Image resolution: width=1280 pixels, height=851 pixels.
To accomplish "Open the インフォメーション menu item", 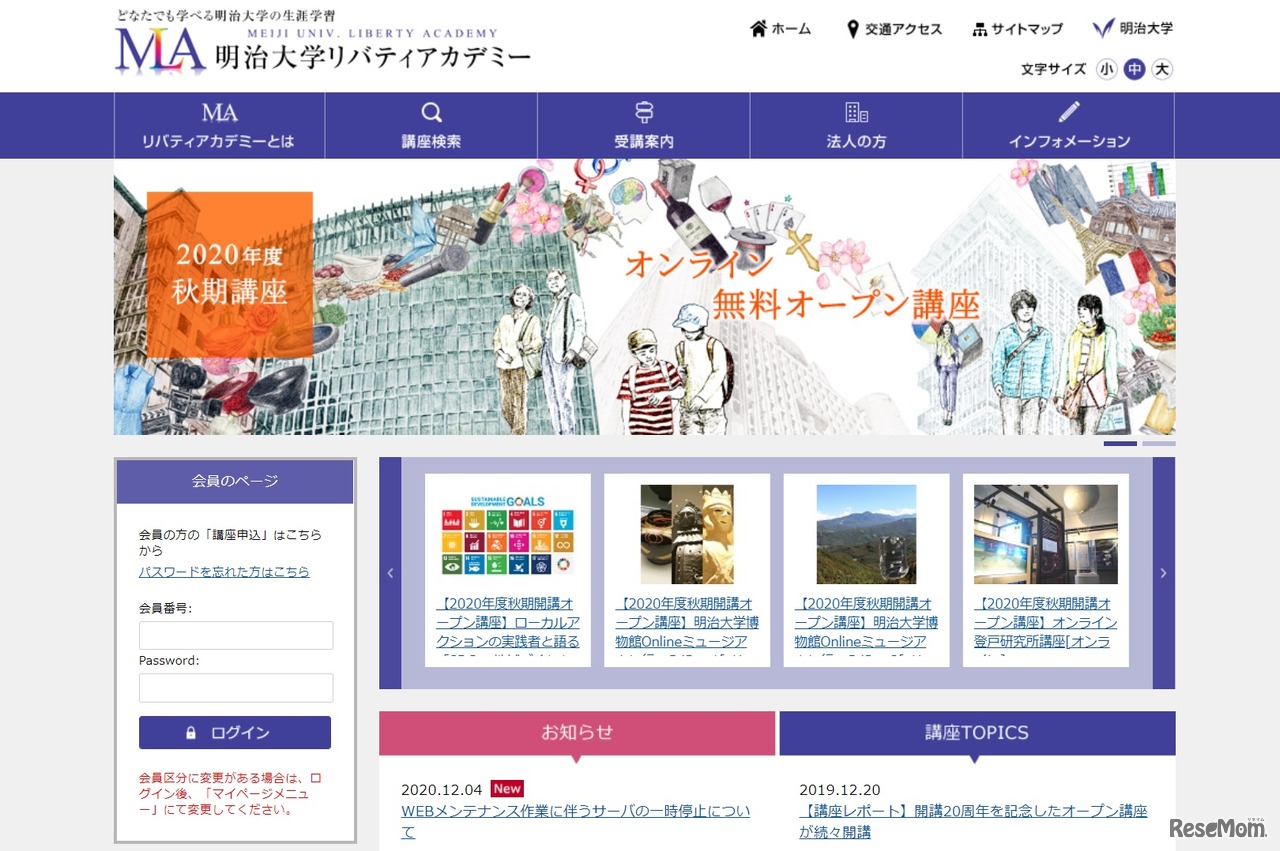I will tap(1069, 126).
